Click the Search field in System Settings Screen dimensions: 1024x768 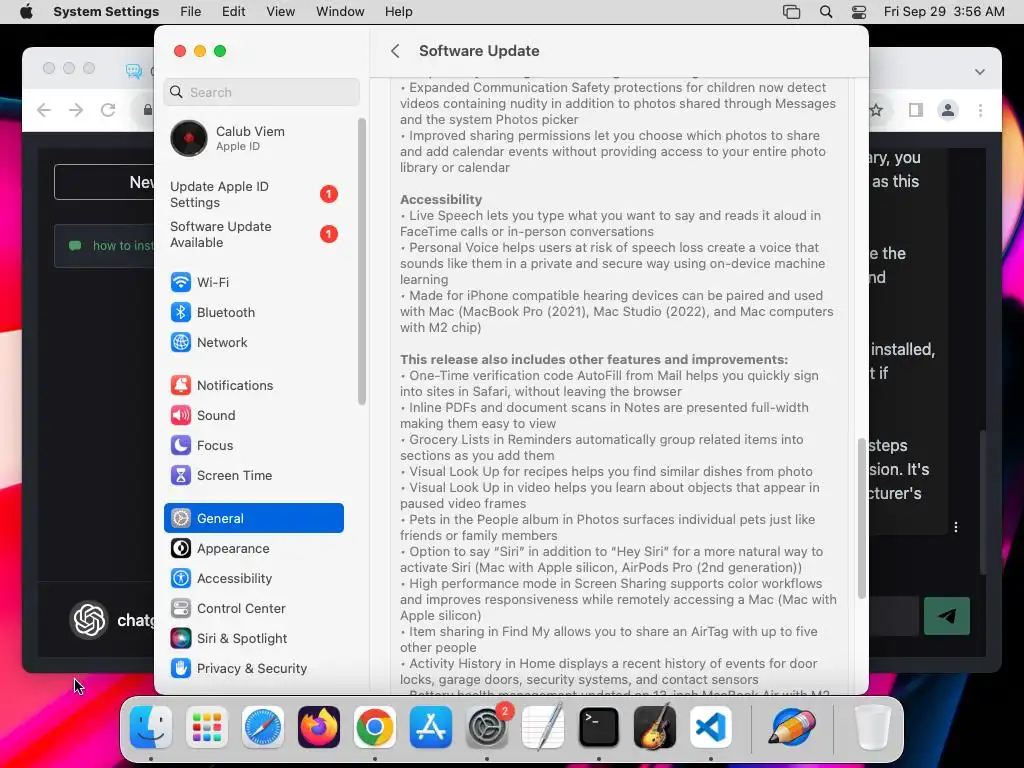click(x=261, y=92)
